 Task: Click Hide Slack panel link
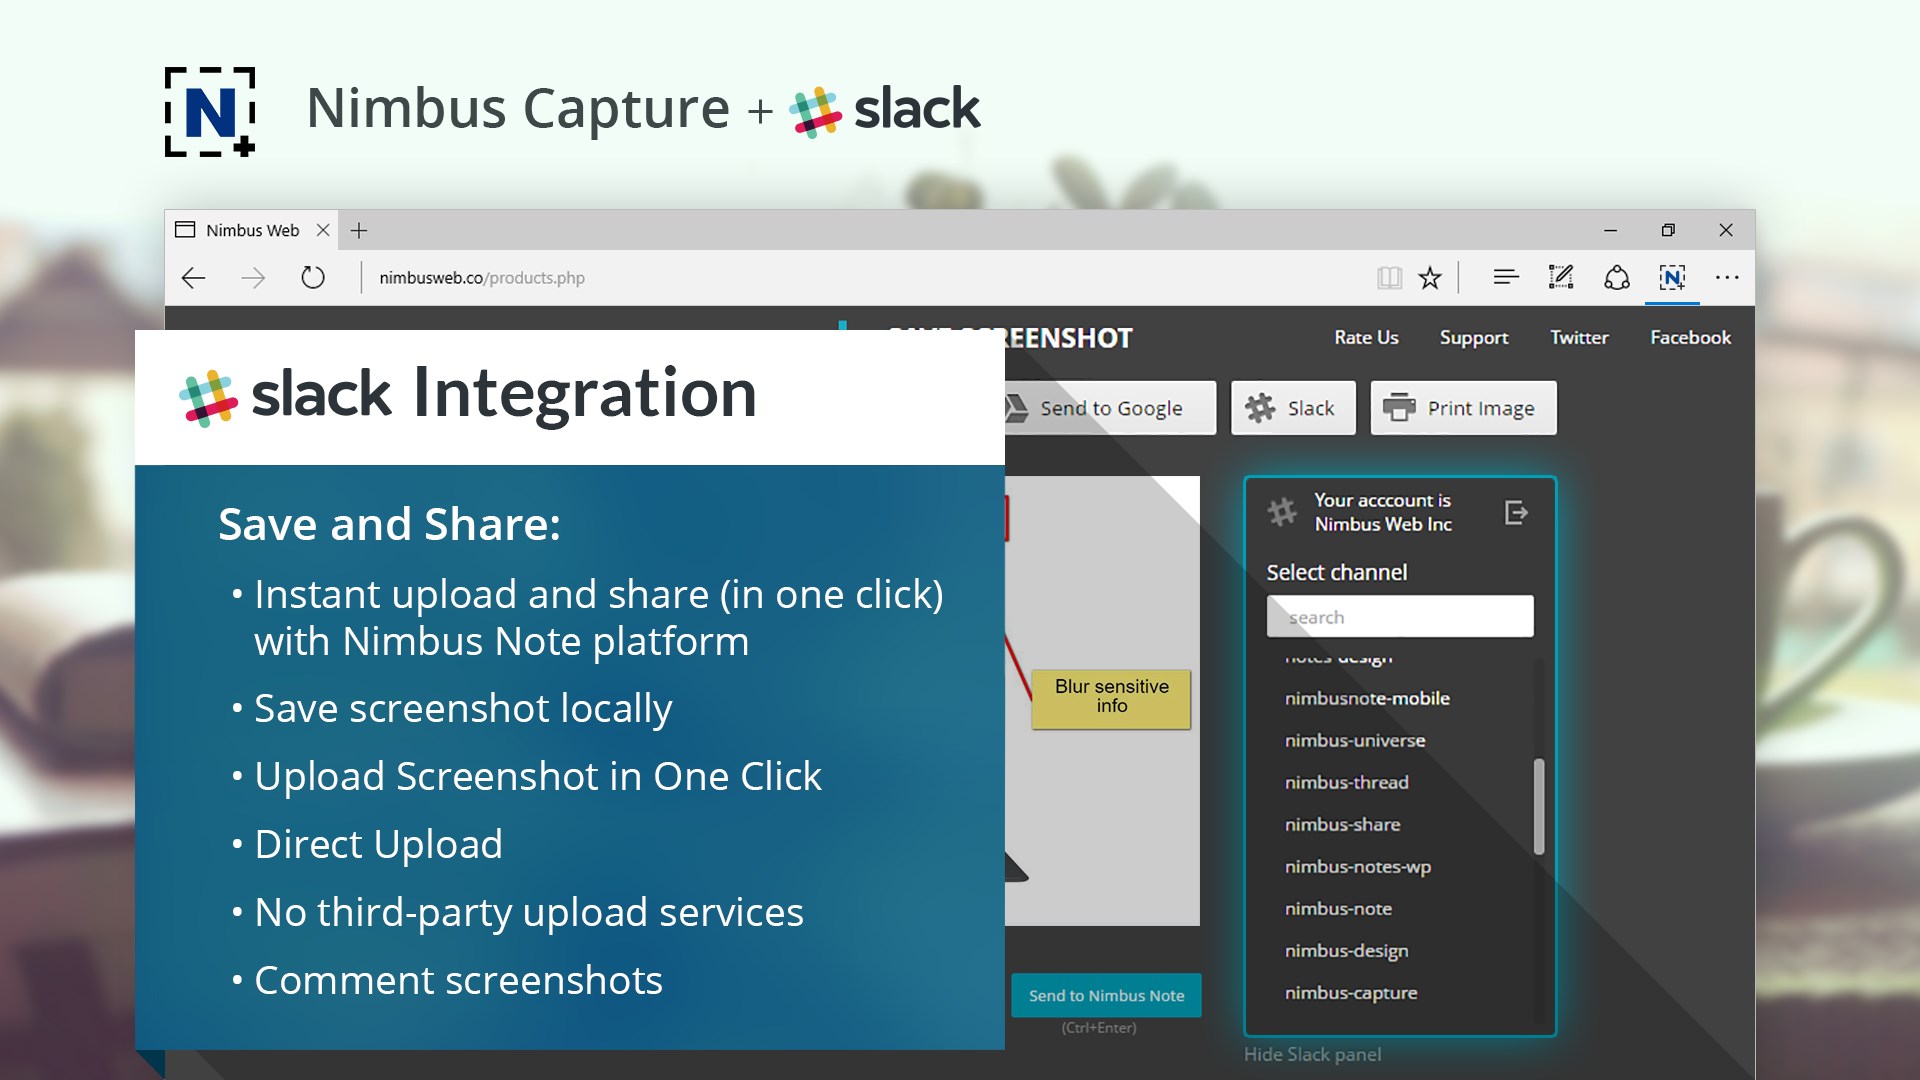coord(1312,1054)
